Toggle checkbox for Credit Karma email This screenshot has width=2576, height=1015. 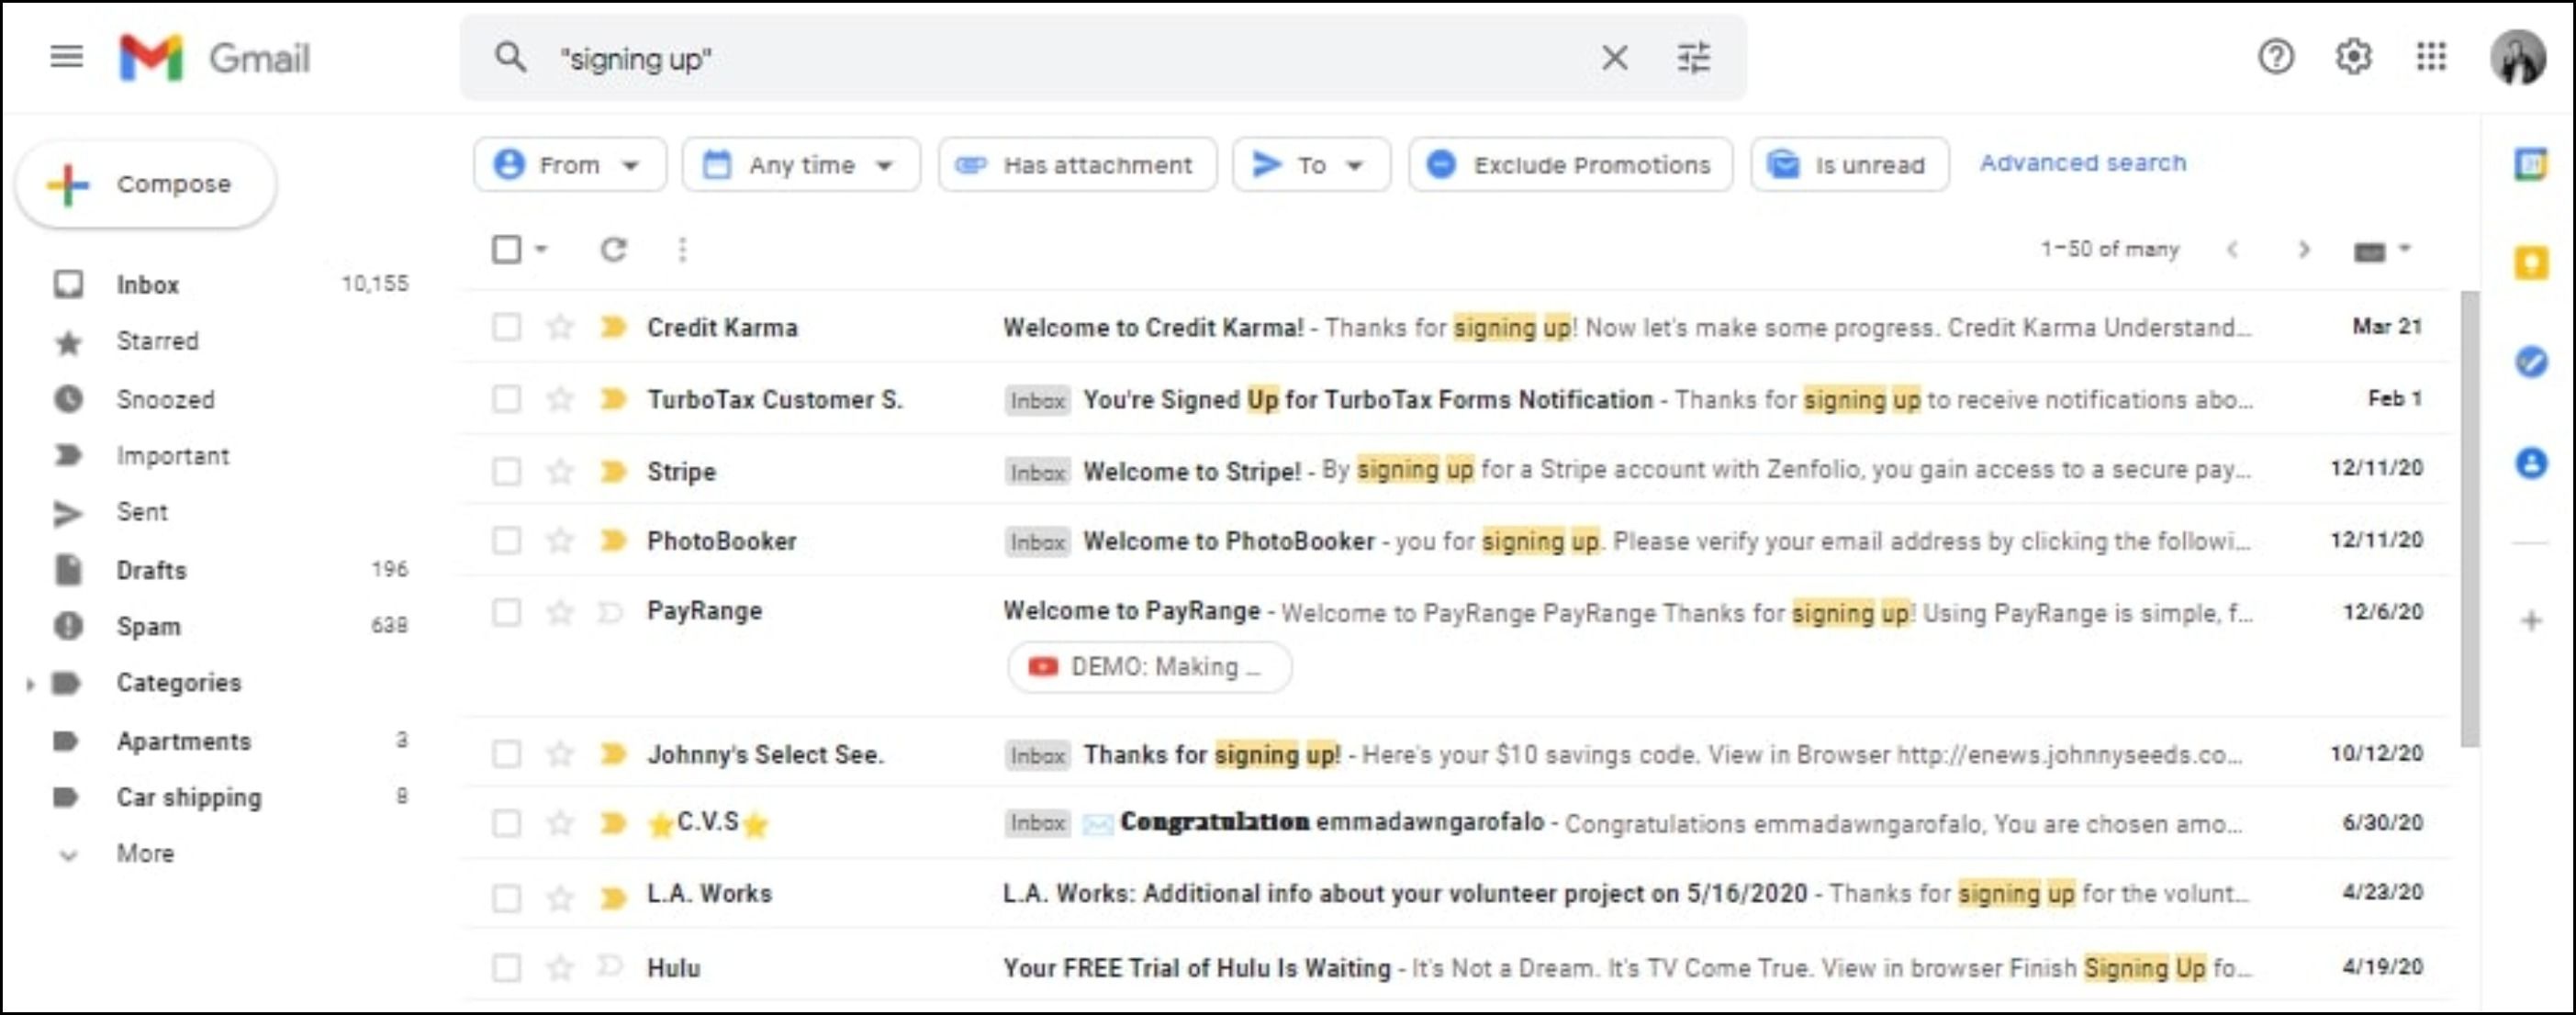pos(506,327)
